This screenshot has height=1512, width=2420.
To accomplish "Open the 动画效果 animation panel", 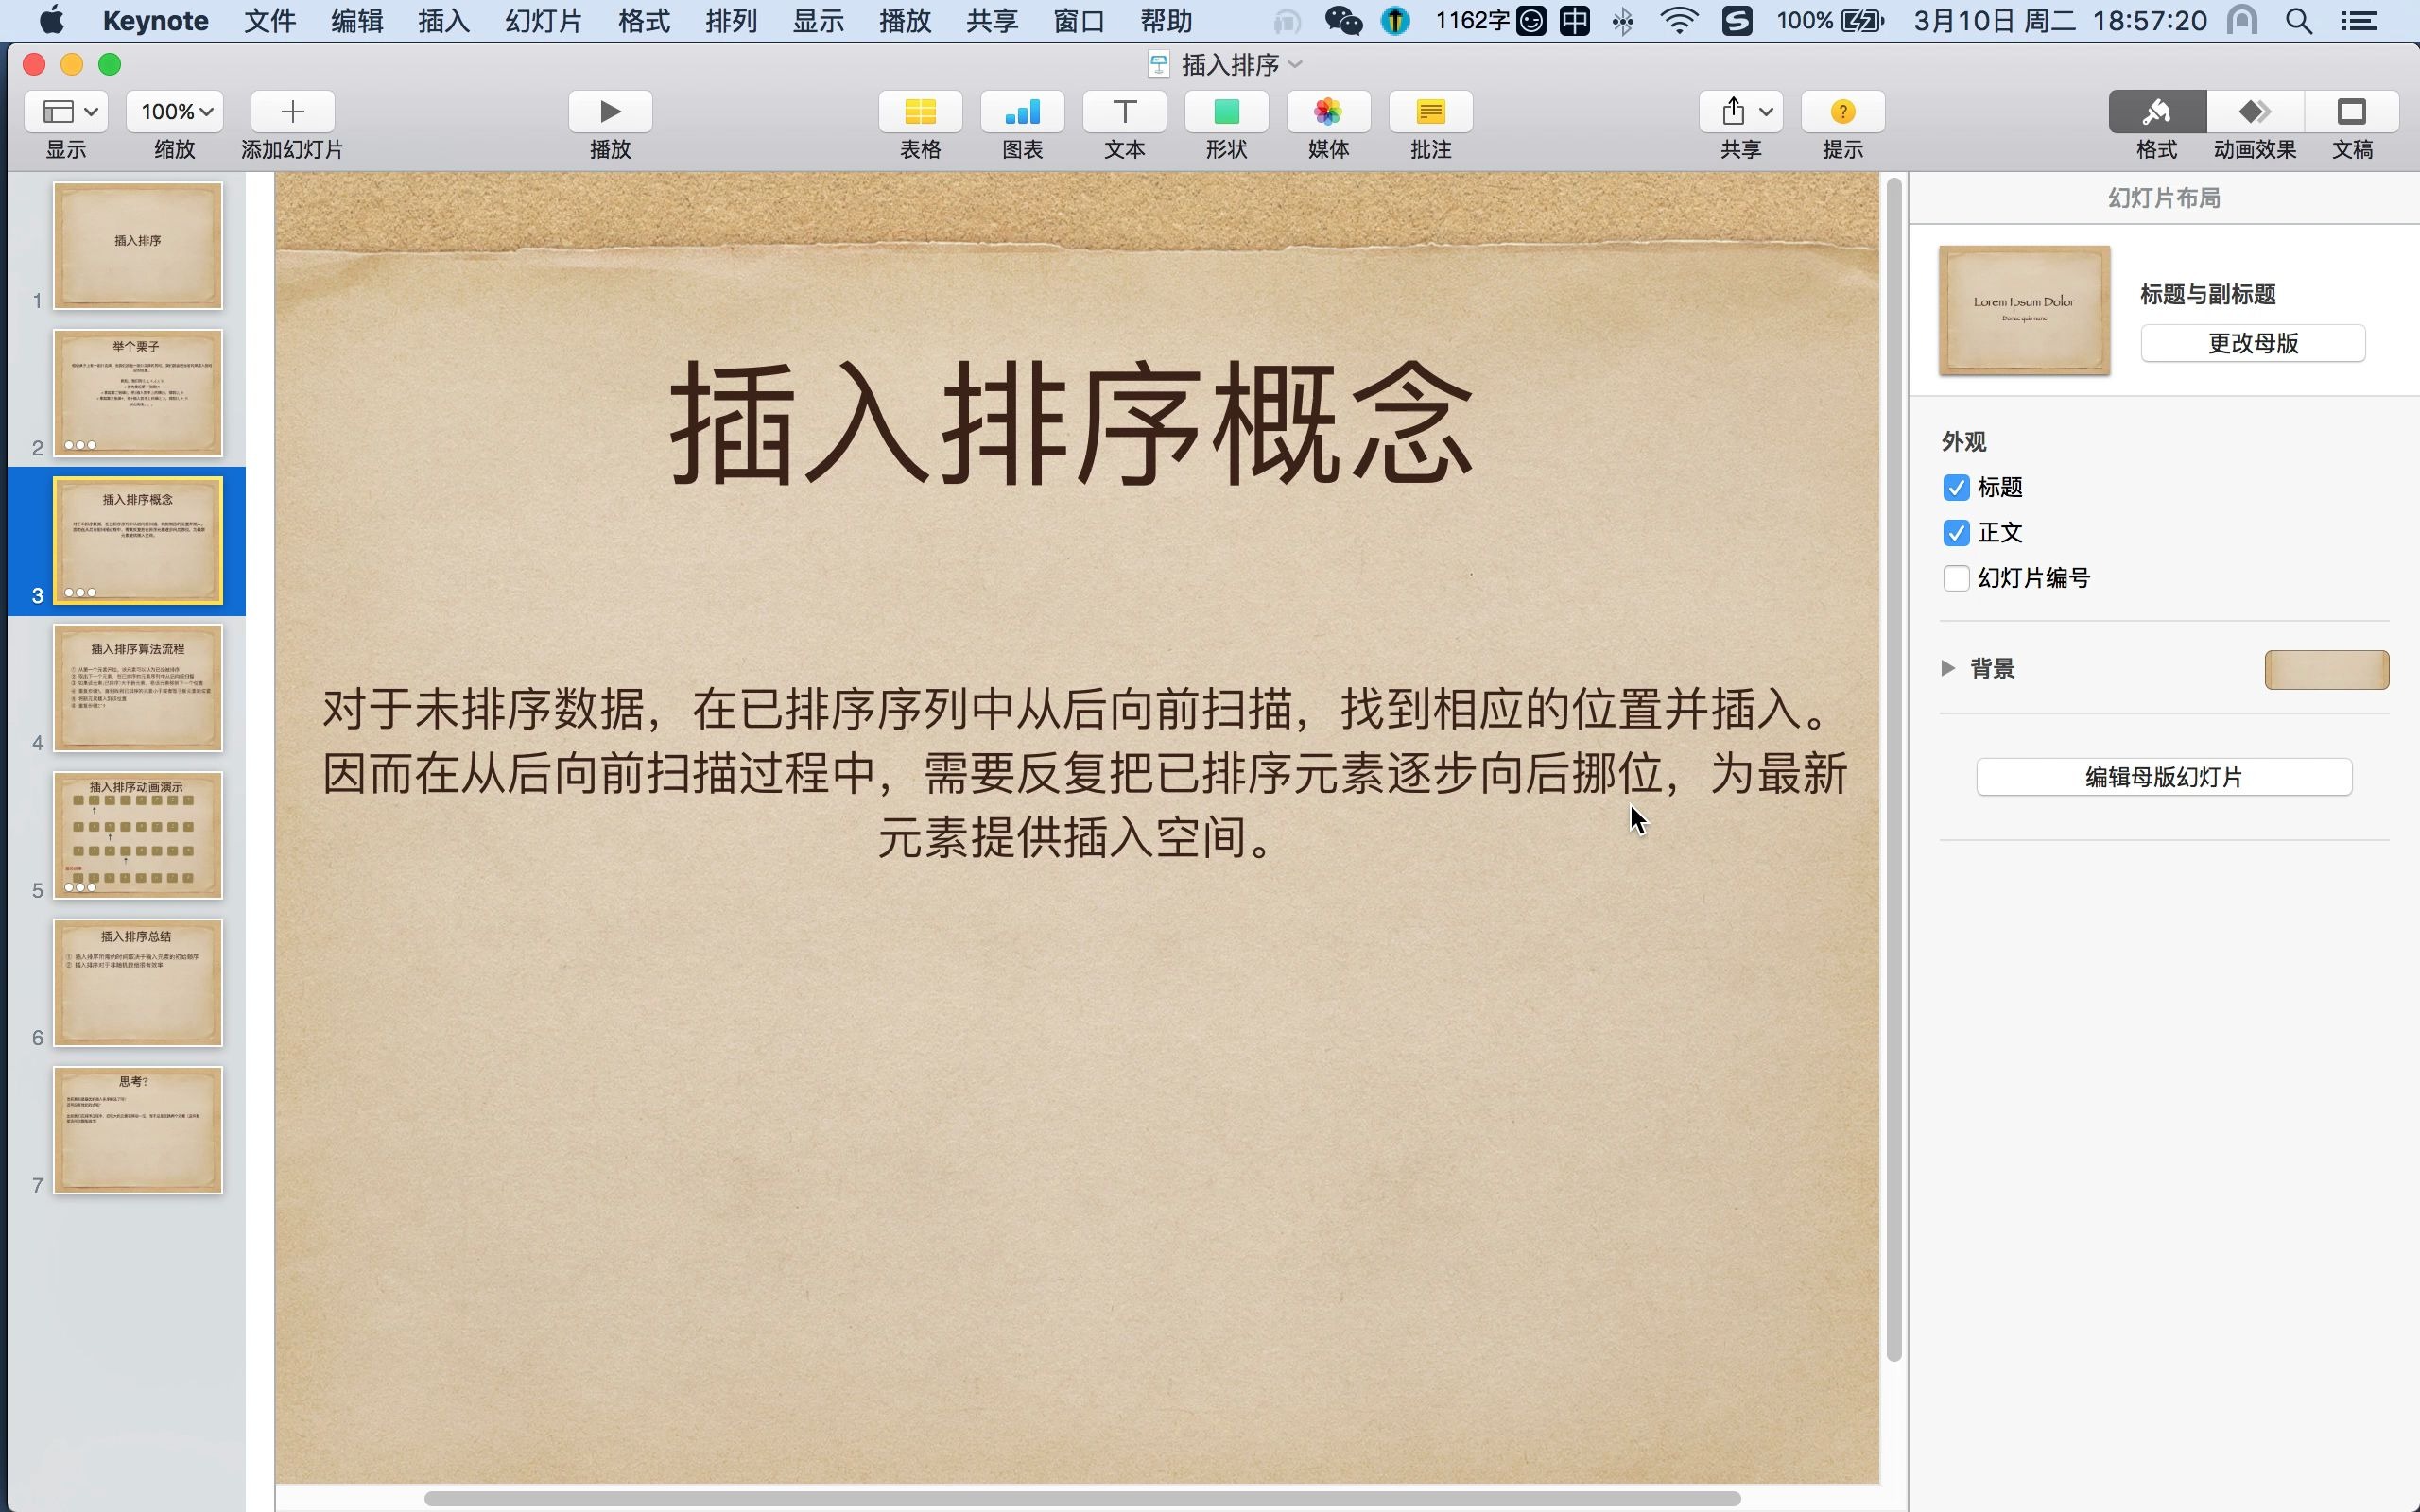I will tap(2252, 112).
